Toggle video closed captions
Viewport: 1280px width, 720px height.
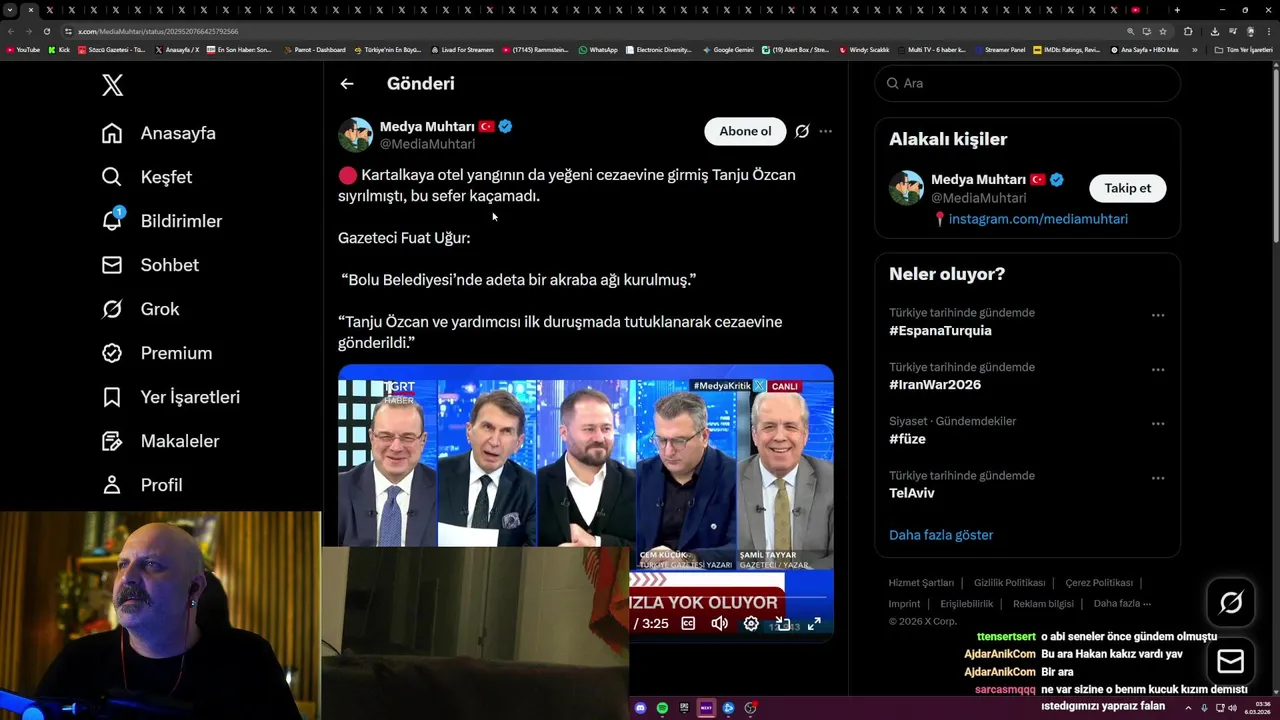tap(688, 624)
